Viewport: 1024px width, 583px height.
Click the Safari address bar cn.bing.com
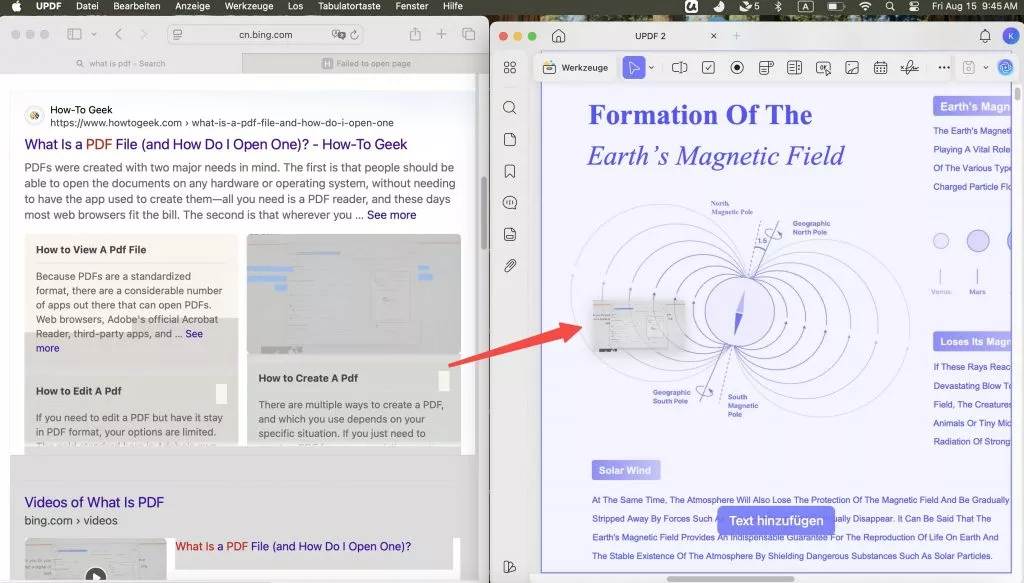[x=265, y=35]
